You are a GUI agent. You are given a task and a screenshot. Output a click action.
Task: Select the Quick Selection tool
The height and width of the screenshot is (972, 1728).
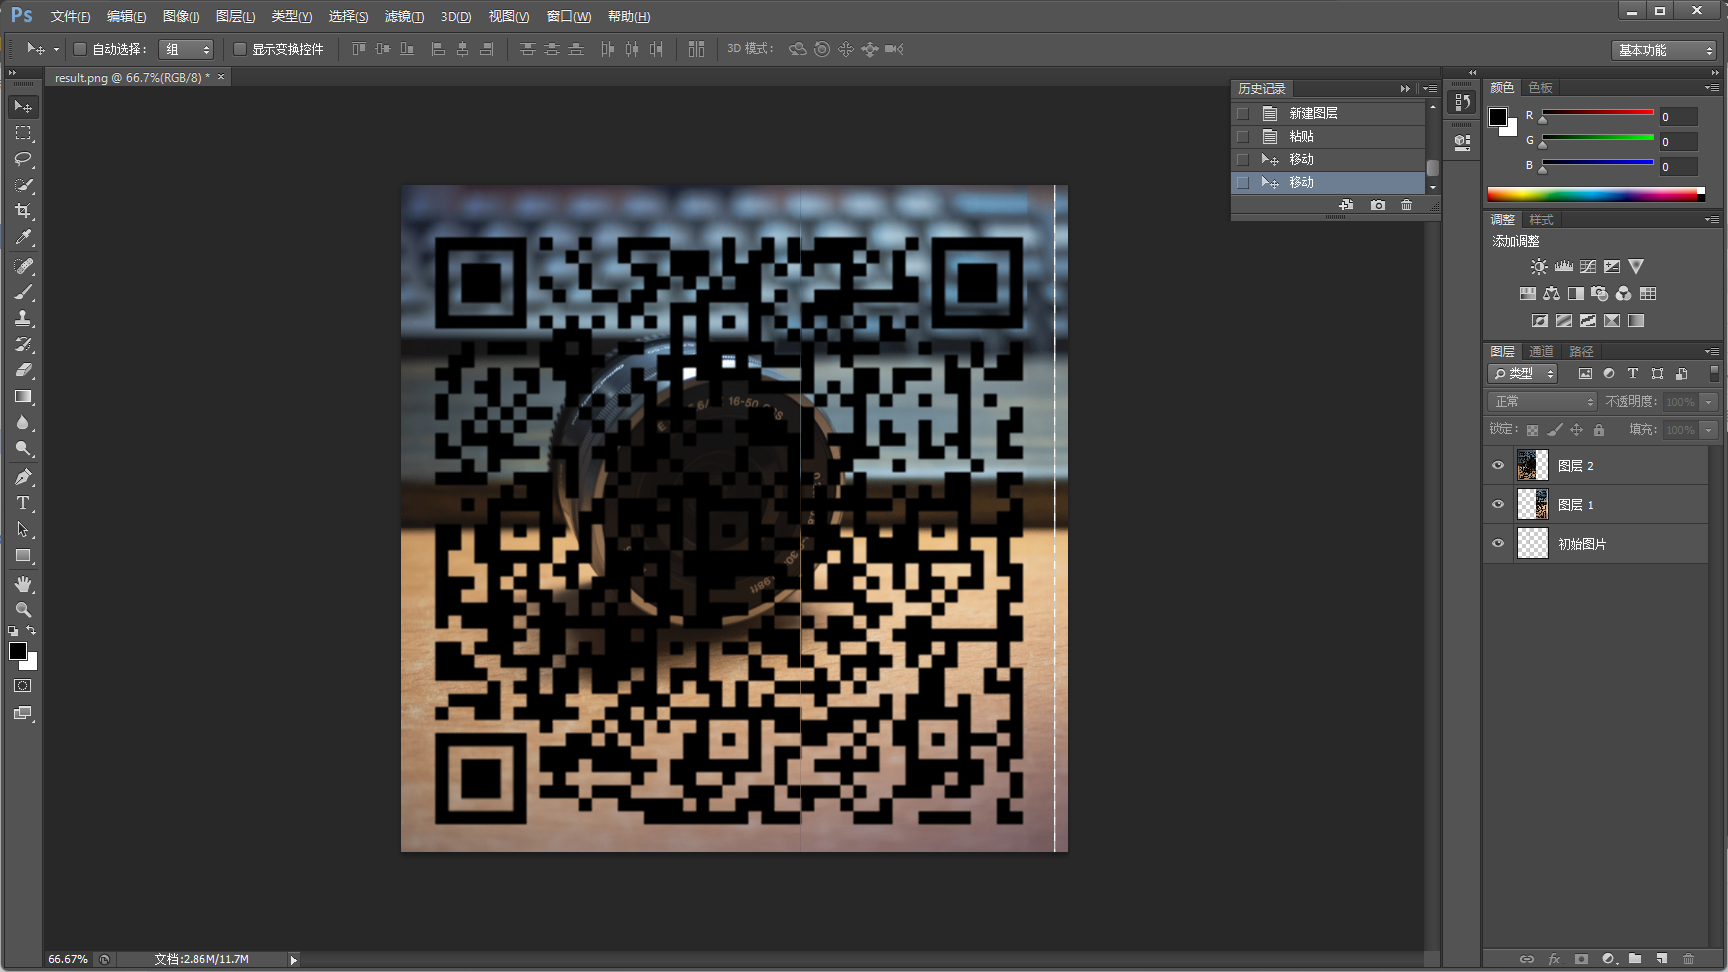point(23,185)
